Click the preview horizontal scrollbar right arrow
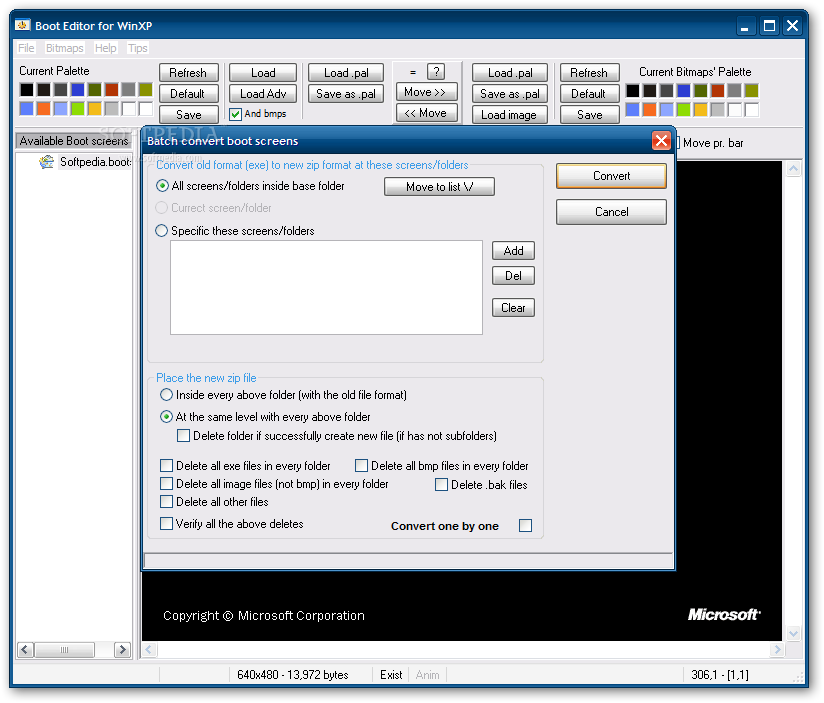 point(777,649)
